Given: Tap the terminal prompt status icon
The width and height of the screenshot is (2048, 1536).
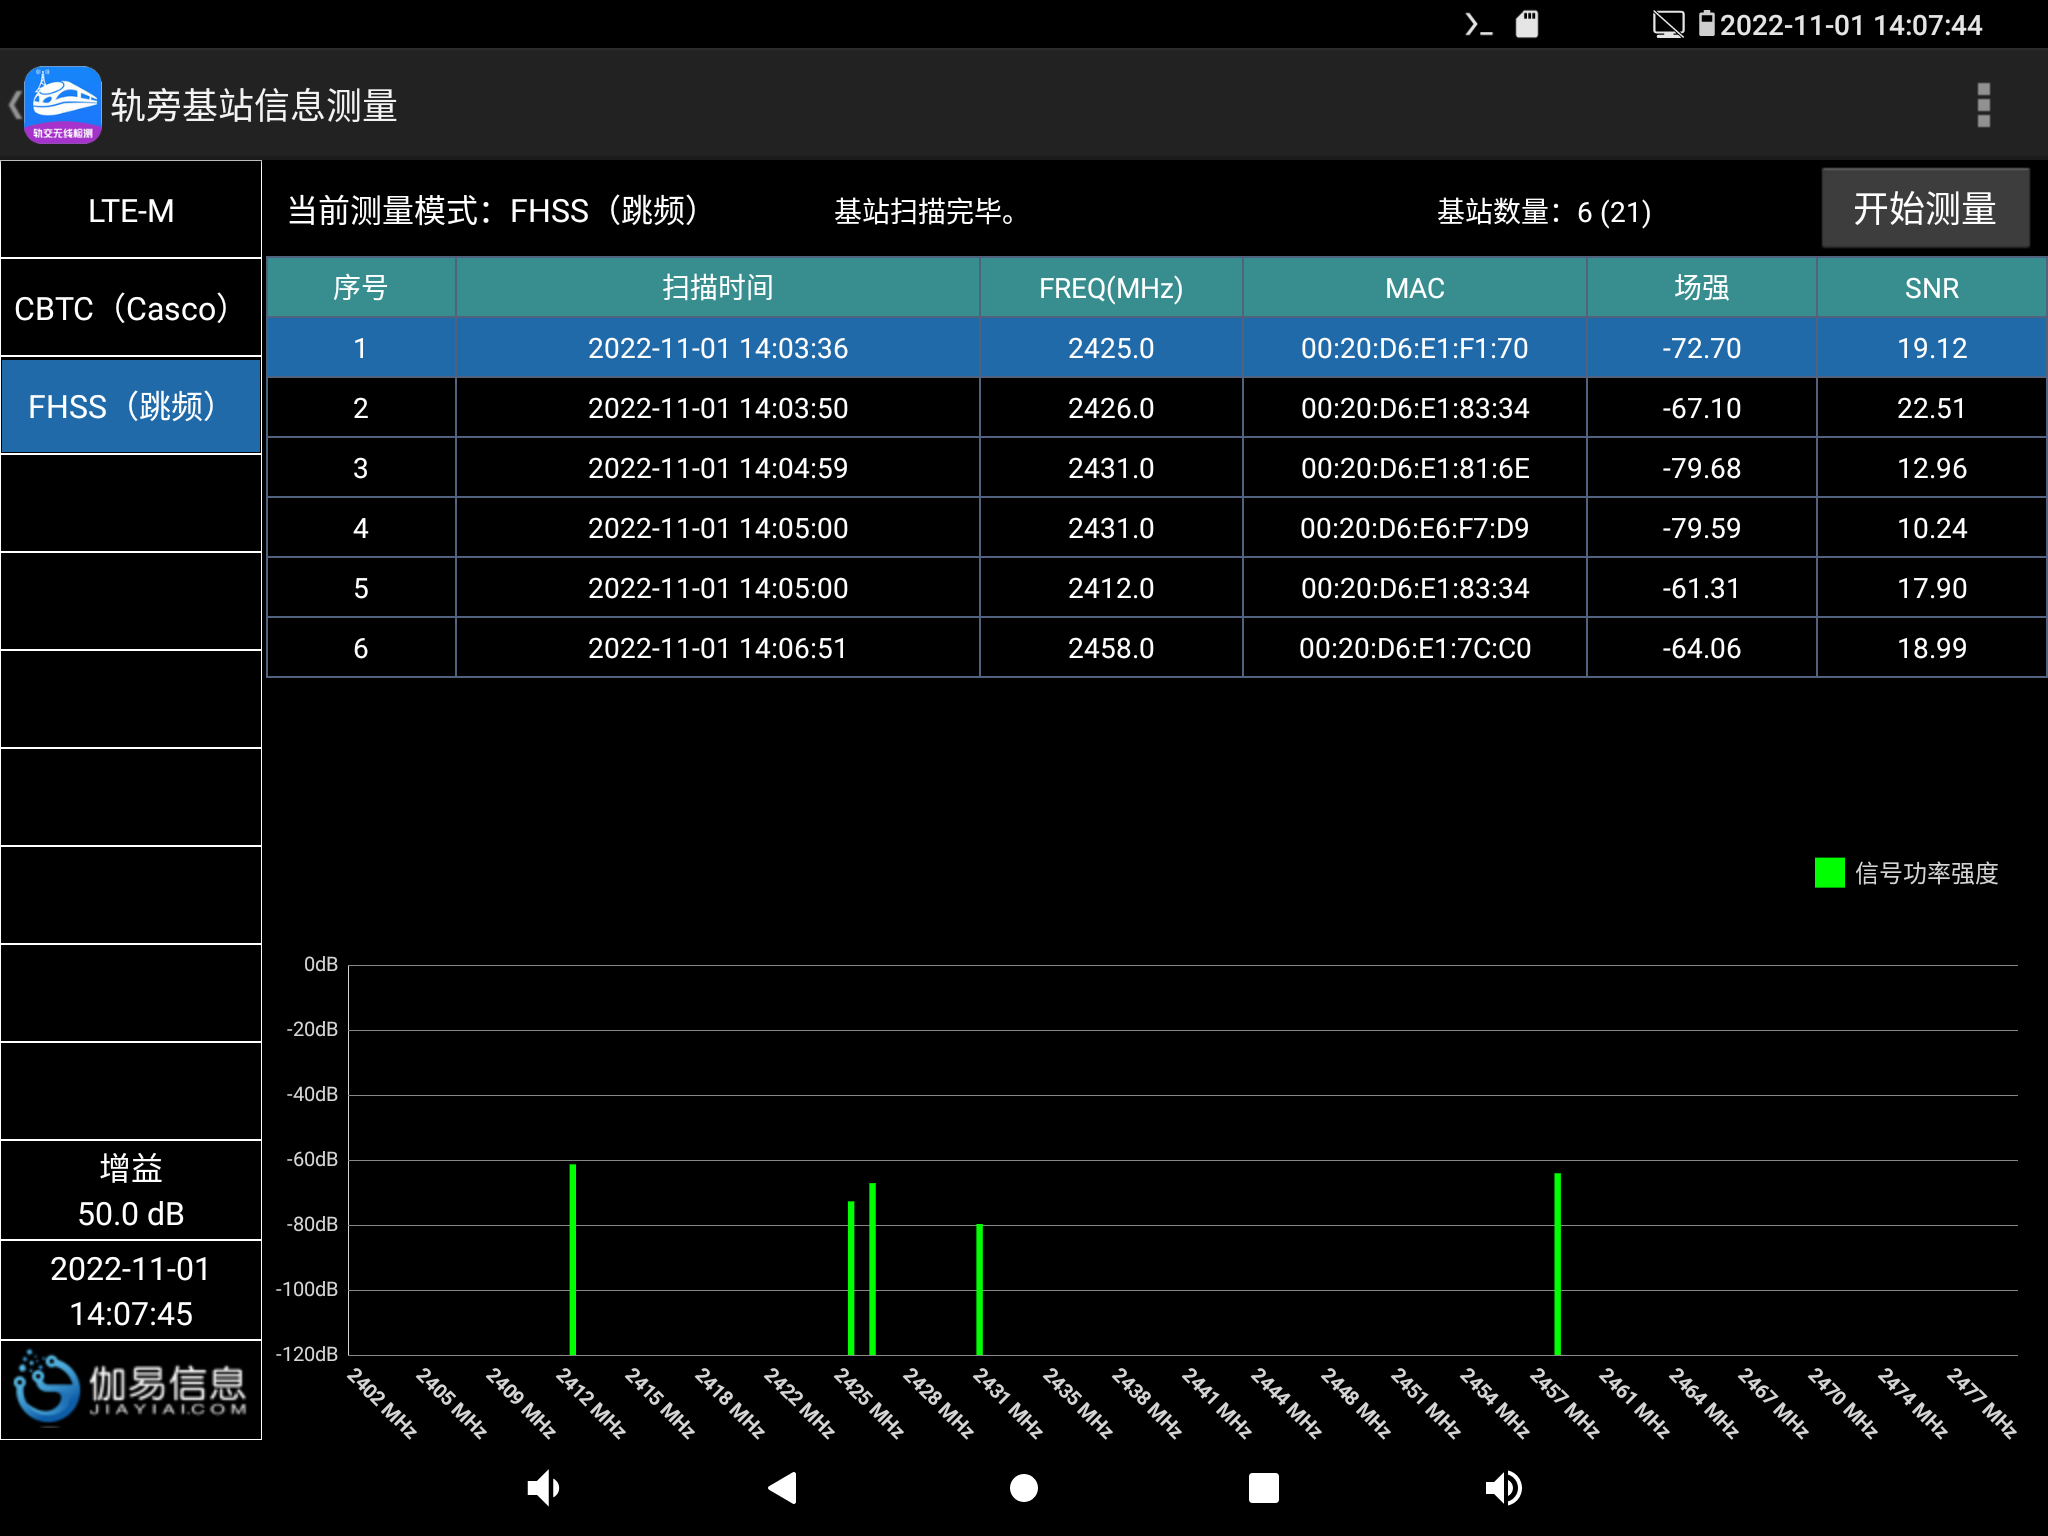Looking at the screenshot, I should click(x=1479, y=24).
